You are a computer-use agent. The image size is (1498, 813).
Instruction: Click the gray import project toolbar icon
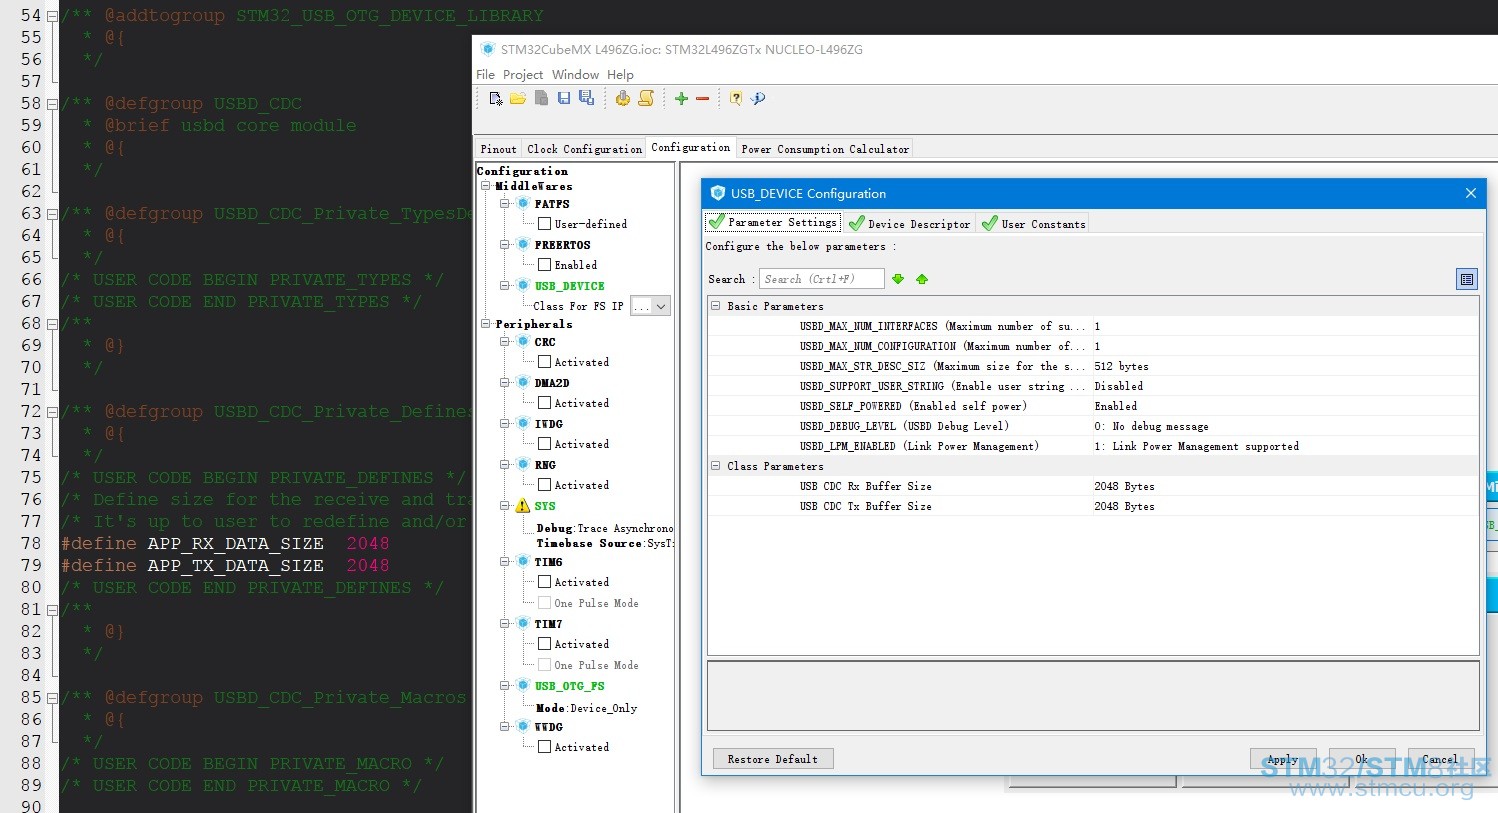[541, 98]
